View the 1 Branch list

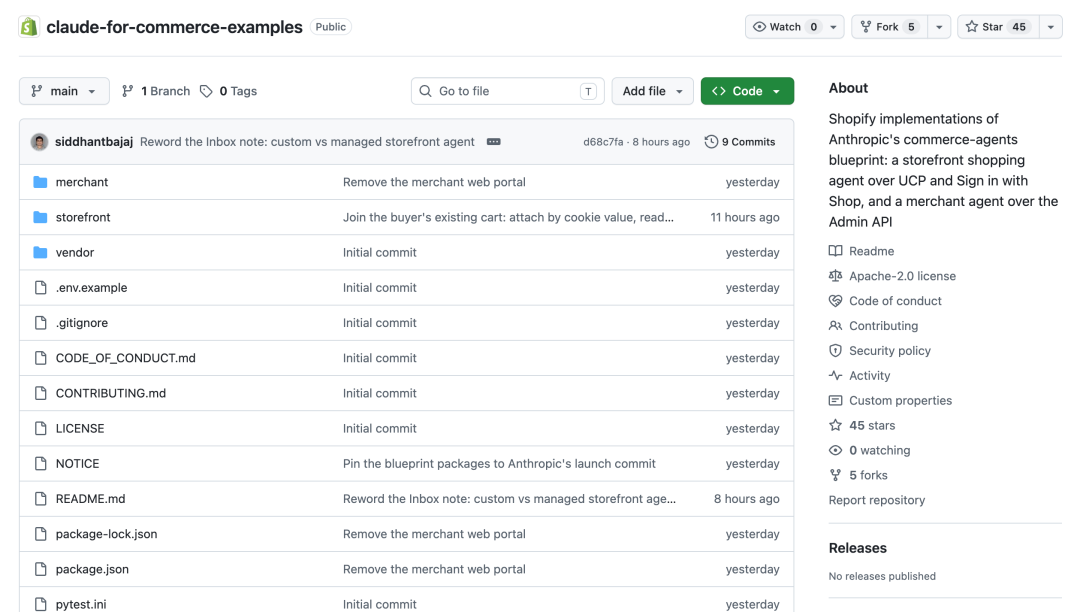pyautogui.click(x=156, y=91)
